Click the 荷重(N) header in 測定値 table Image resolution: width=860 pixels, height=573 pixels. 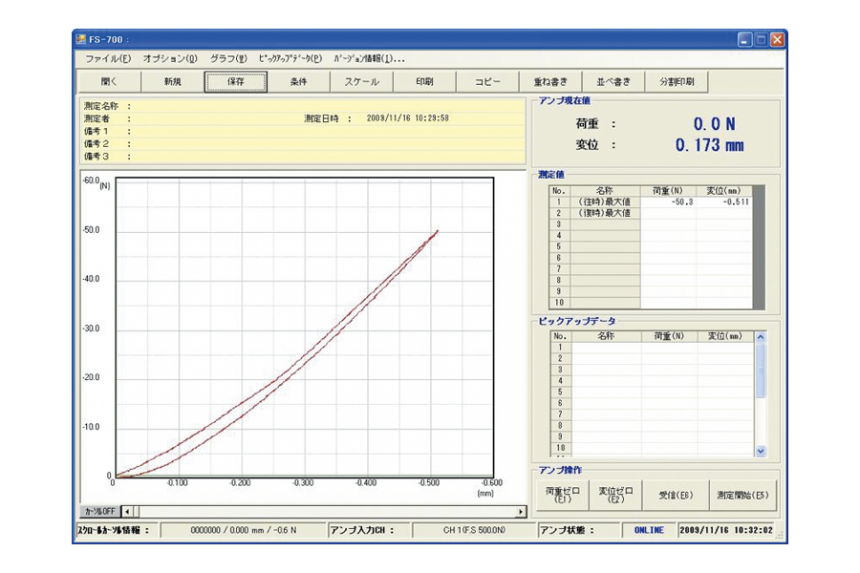point(668,191)
